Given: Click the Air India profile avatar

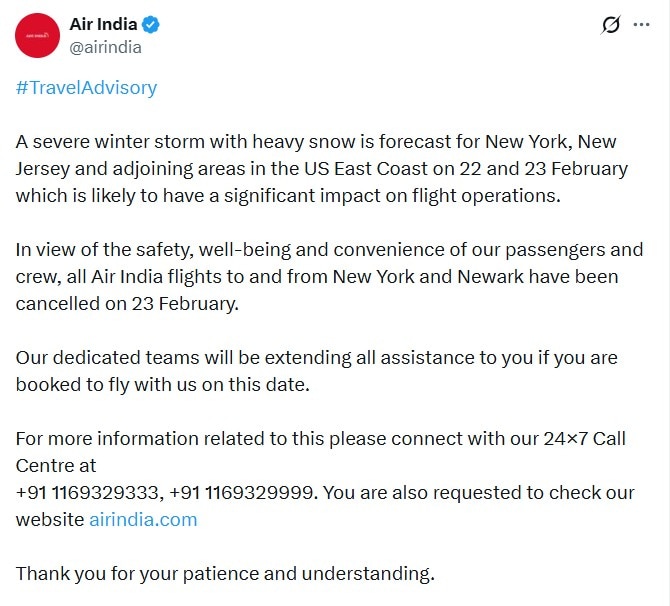Looking at the screenshot, I should [x=37, y=35].
